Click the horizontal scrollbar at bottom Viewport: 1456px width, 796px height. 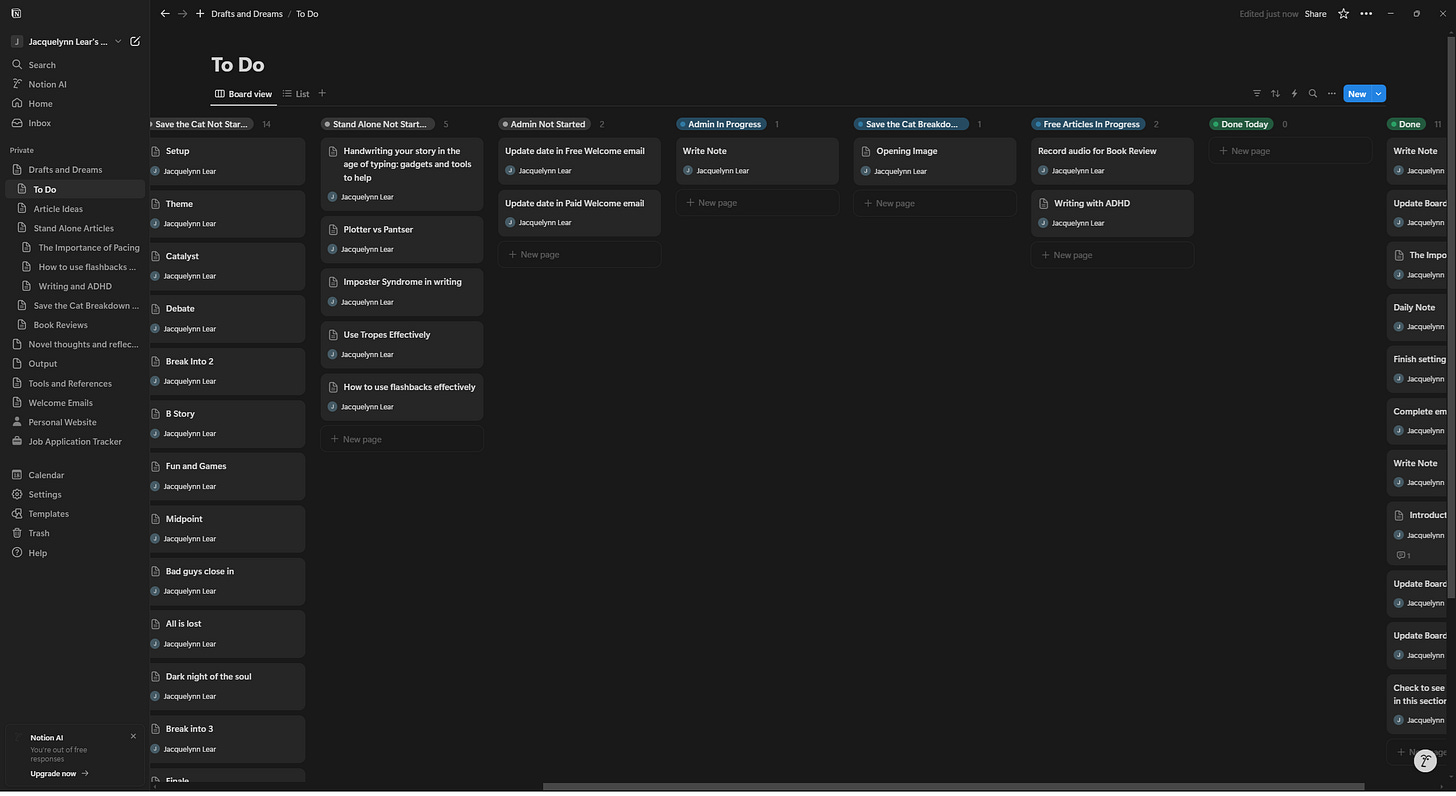click(x=953, y=787)
